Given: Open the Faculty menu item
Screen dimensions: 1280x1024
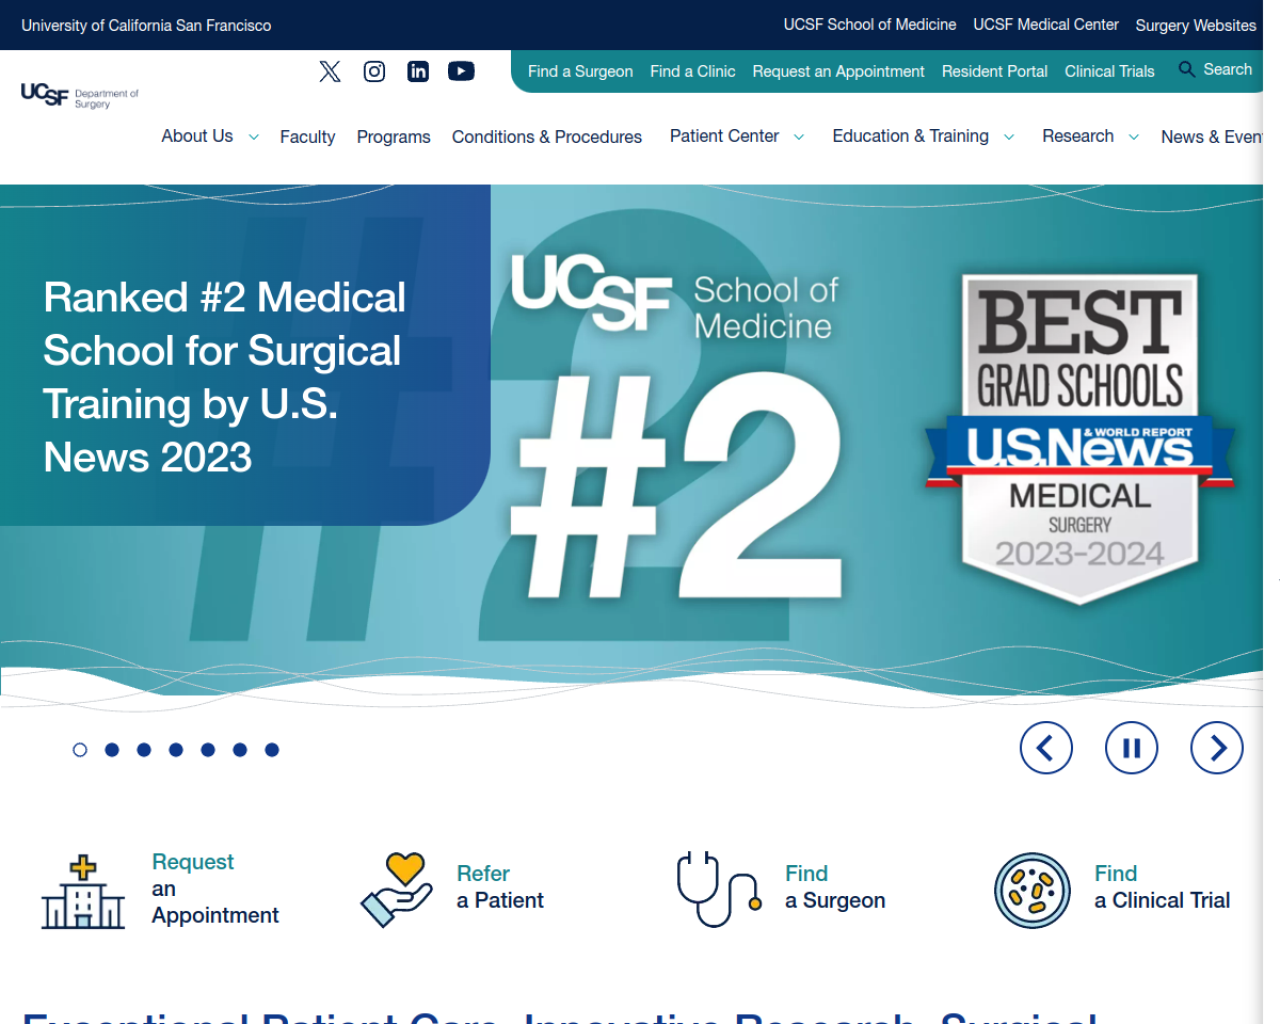Looking at the screenshot, I should click(x=307, y=137).
